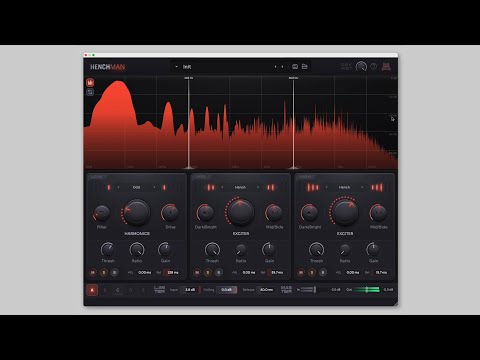This screenshot has width=480, height=360.
Task: Click the high band Thresh knob
Action: [316, 249]
